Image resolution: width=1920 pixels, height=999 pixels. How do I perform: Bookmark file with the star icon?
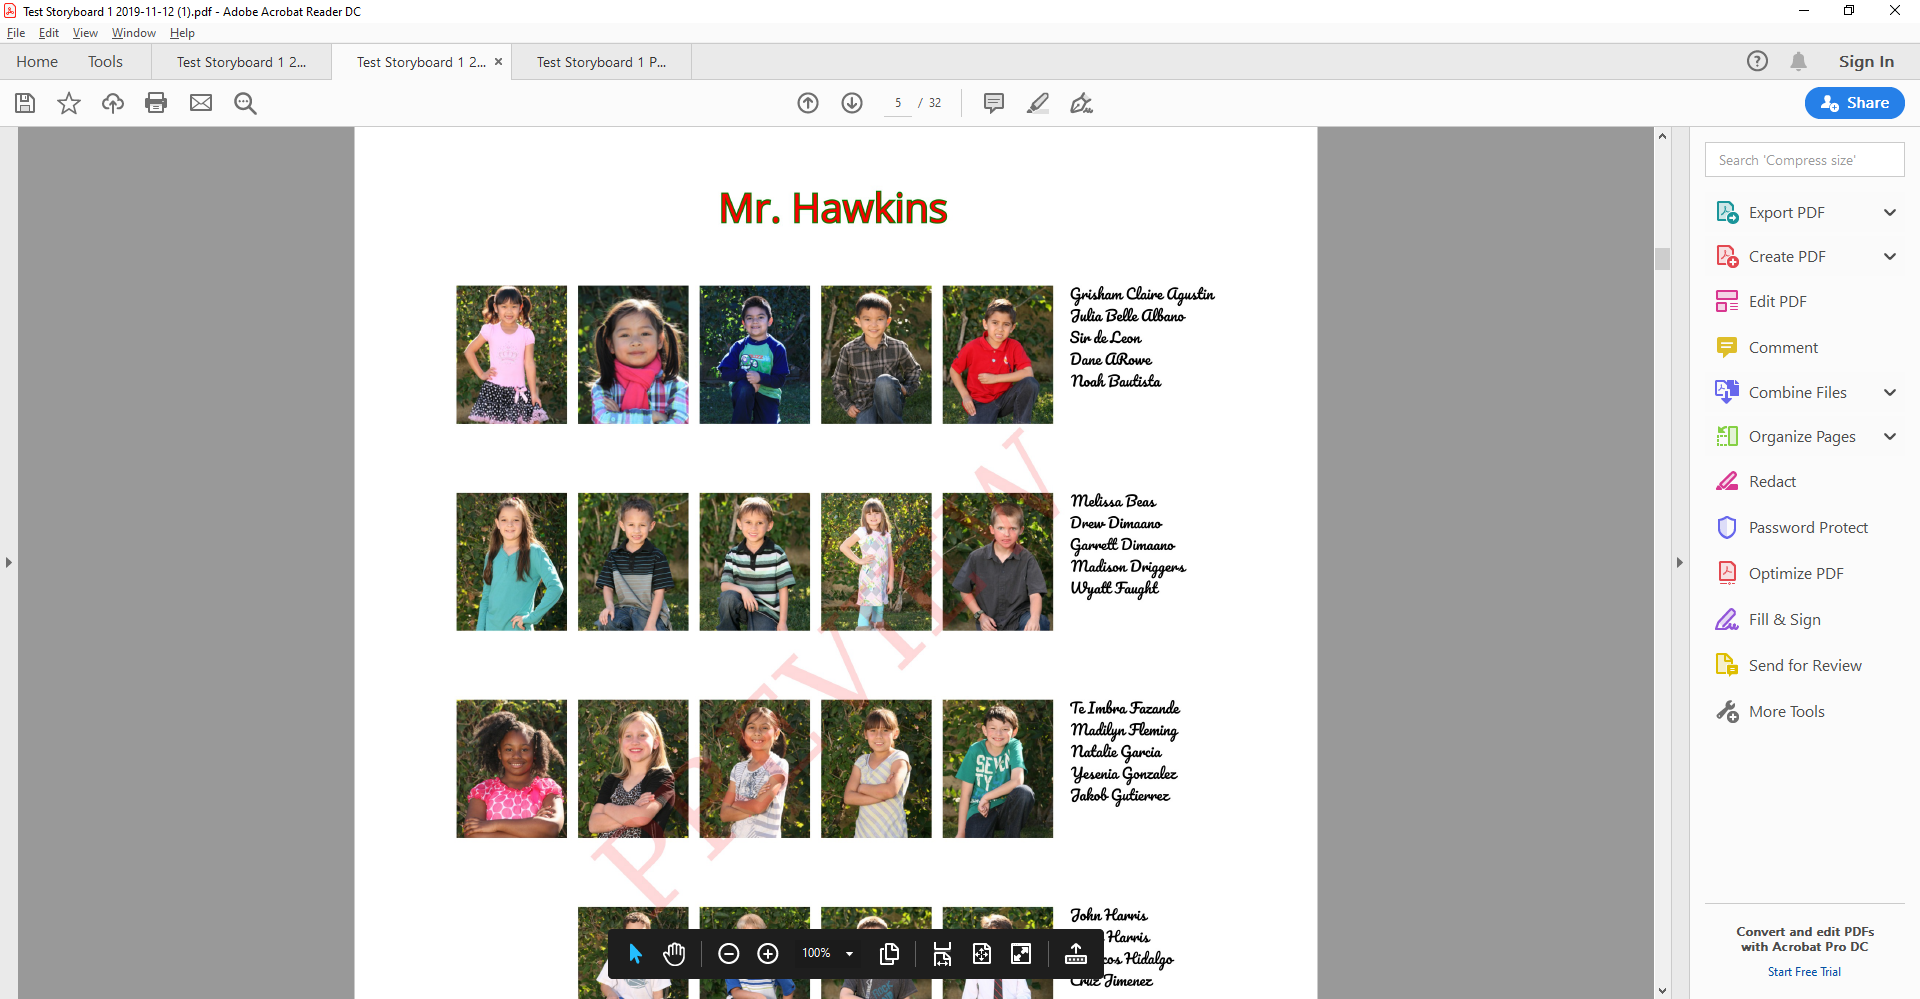coord(69,103)
